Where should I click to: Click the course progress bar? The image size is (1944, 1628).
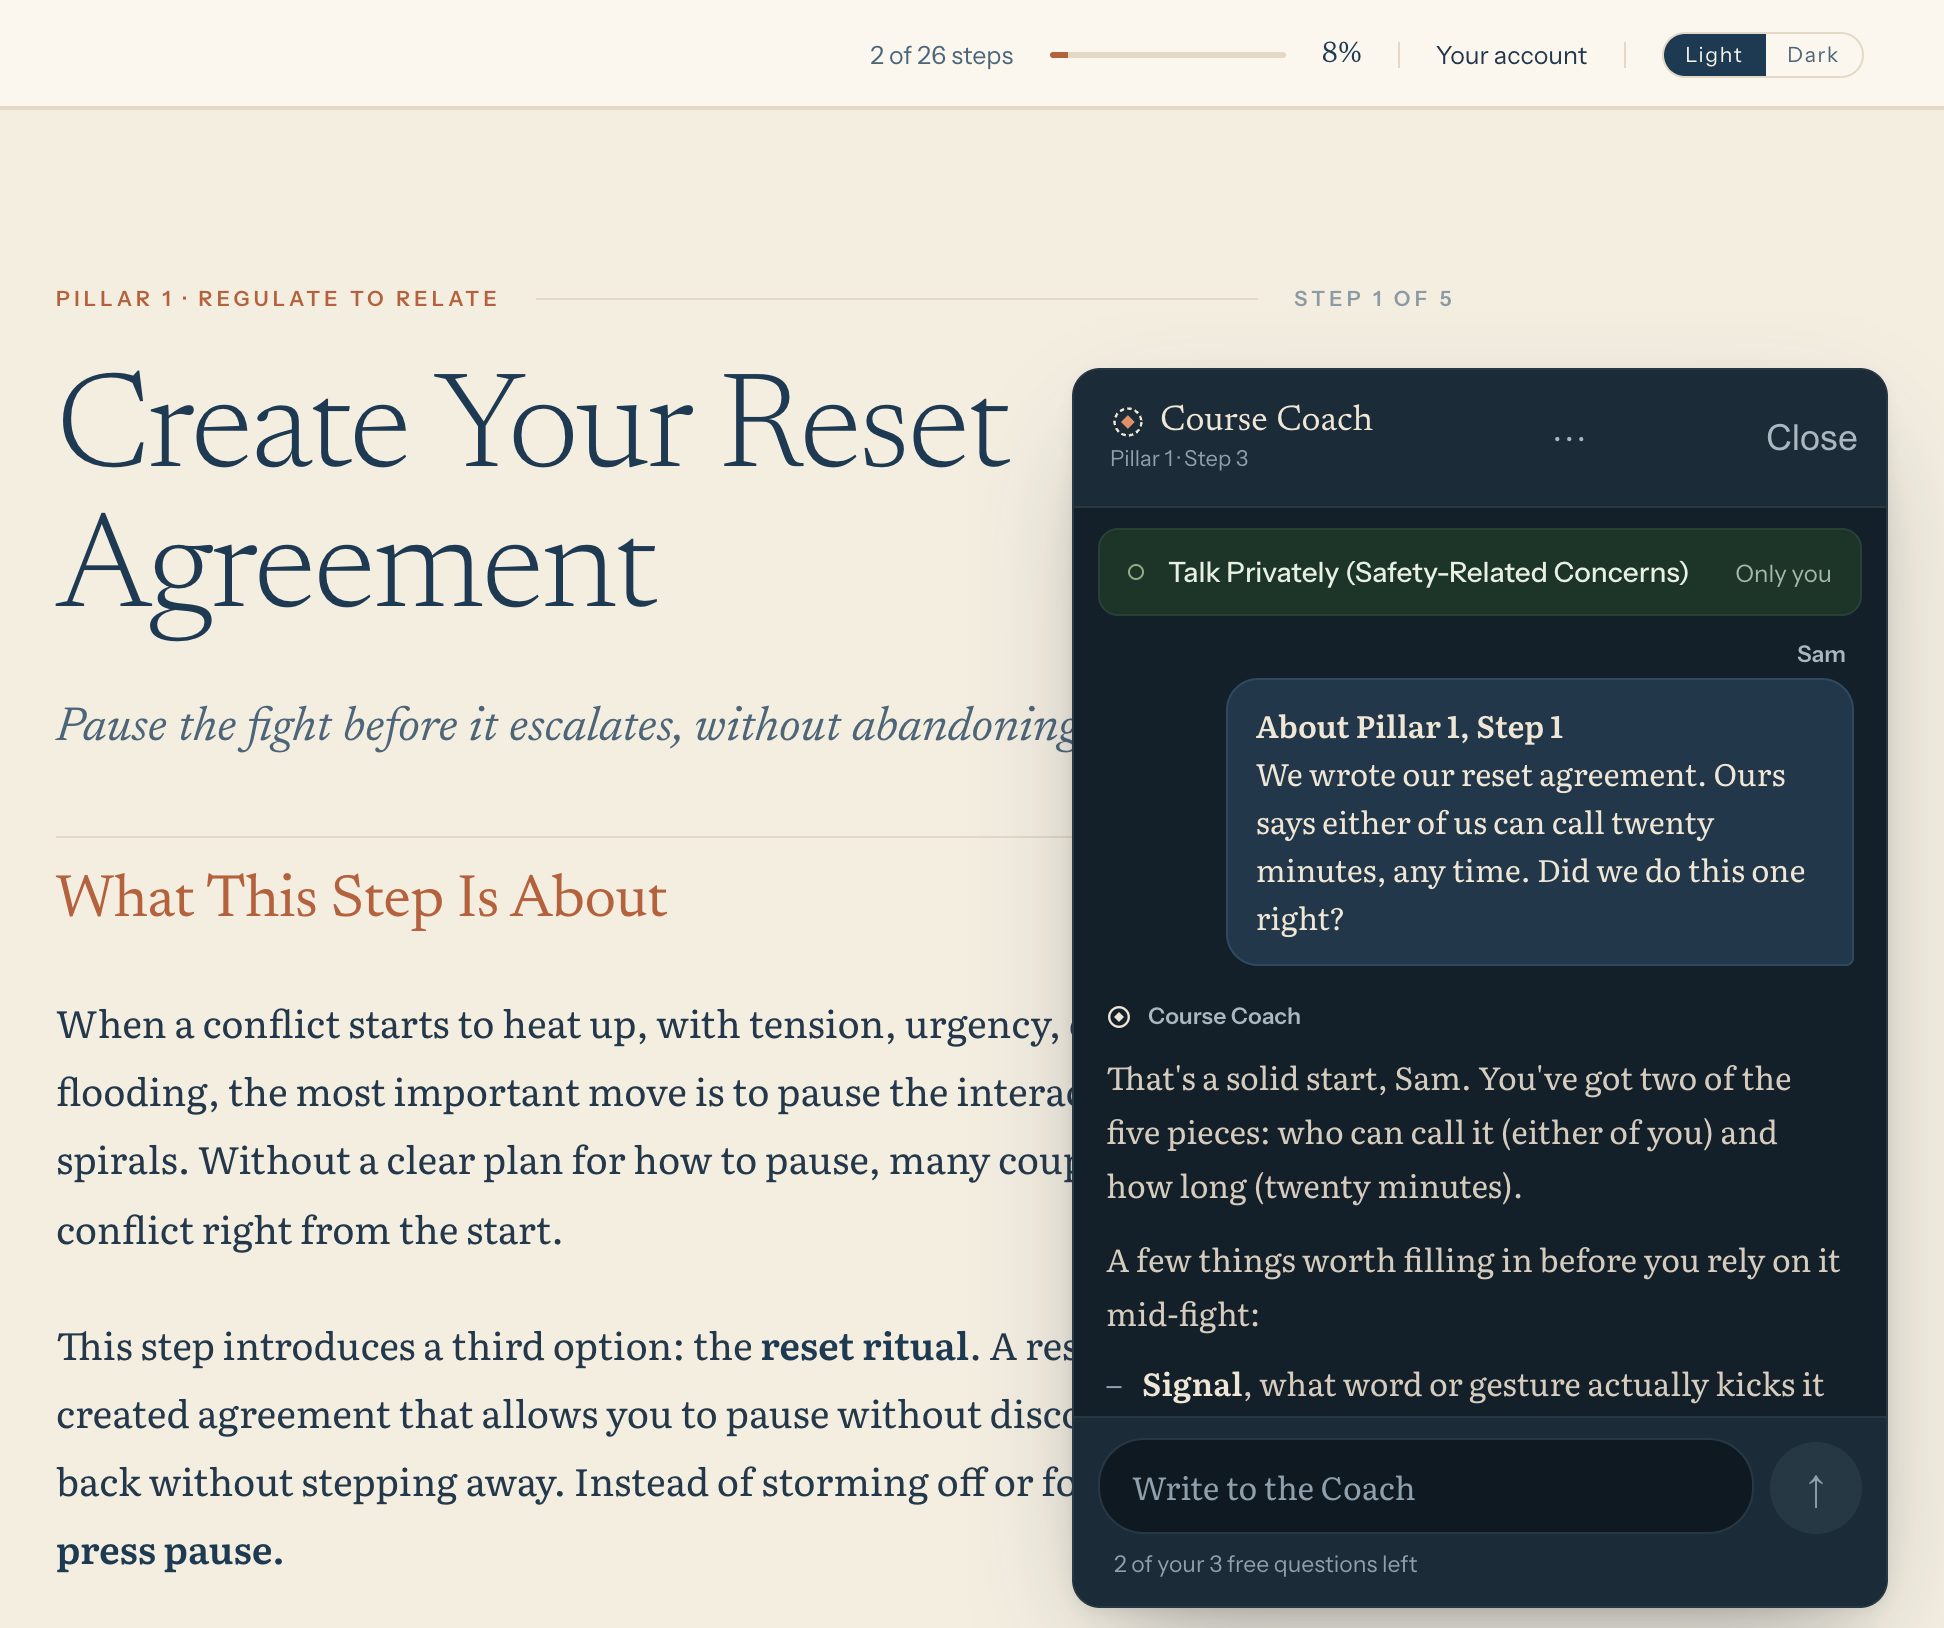click(x=1167, y=55)
